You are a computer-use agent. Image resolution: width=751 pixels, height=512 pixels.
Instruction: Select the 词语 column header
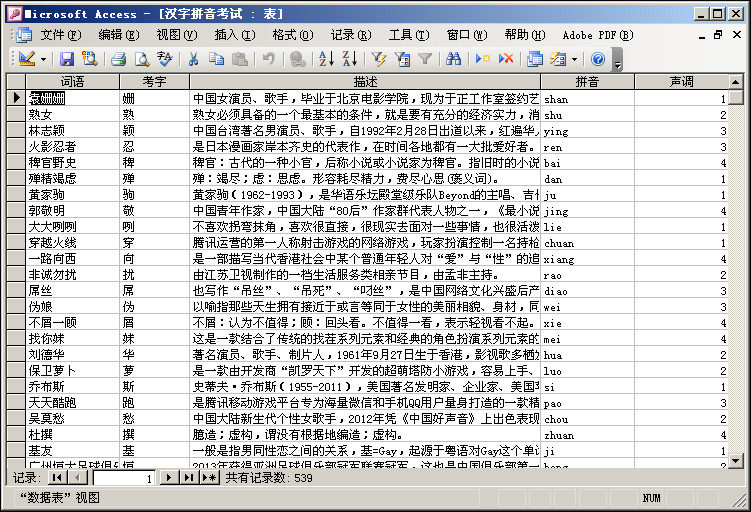click(73, 82)
